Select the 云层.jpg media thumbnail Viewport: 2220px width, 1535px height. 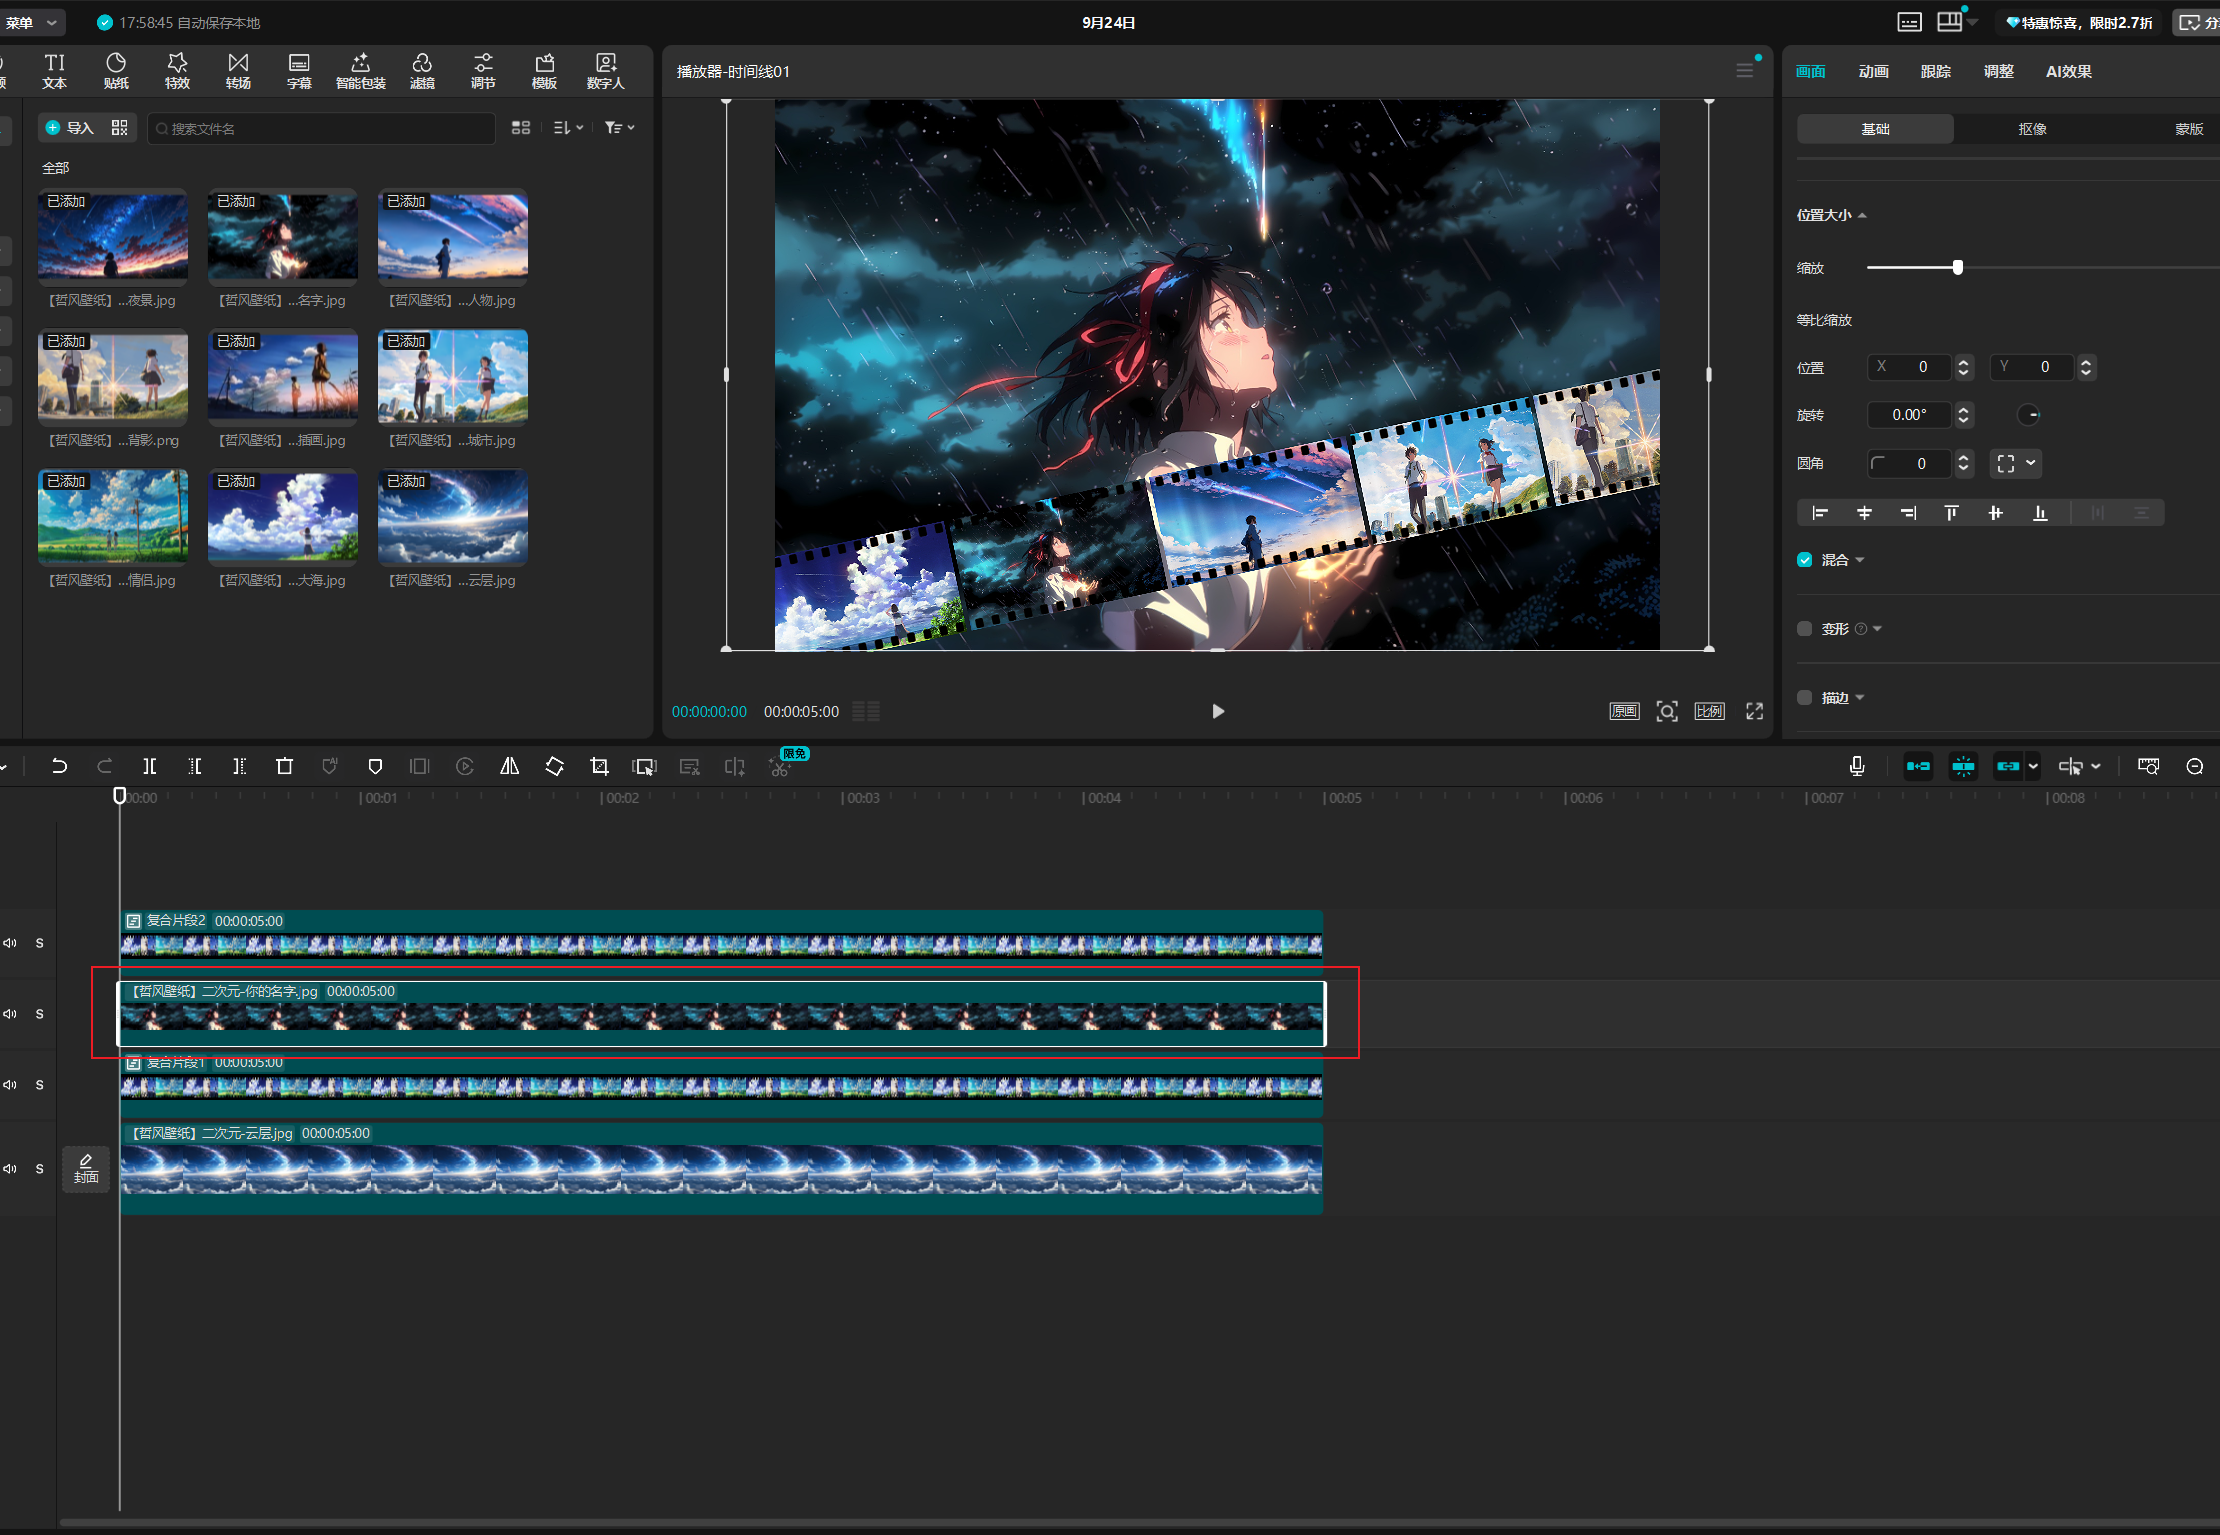point(452,517)
